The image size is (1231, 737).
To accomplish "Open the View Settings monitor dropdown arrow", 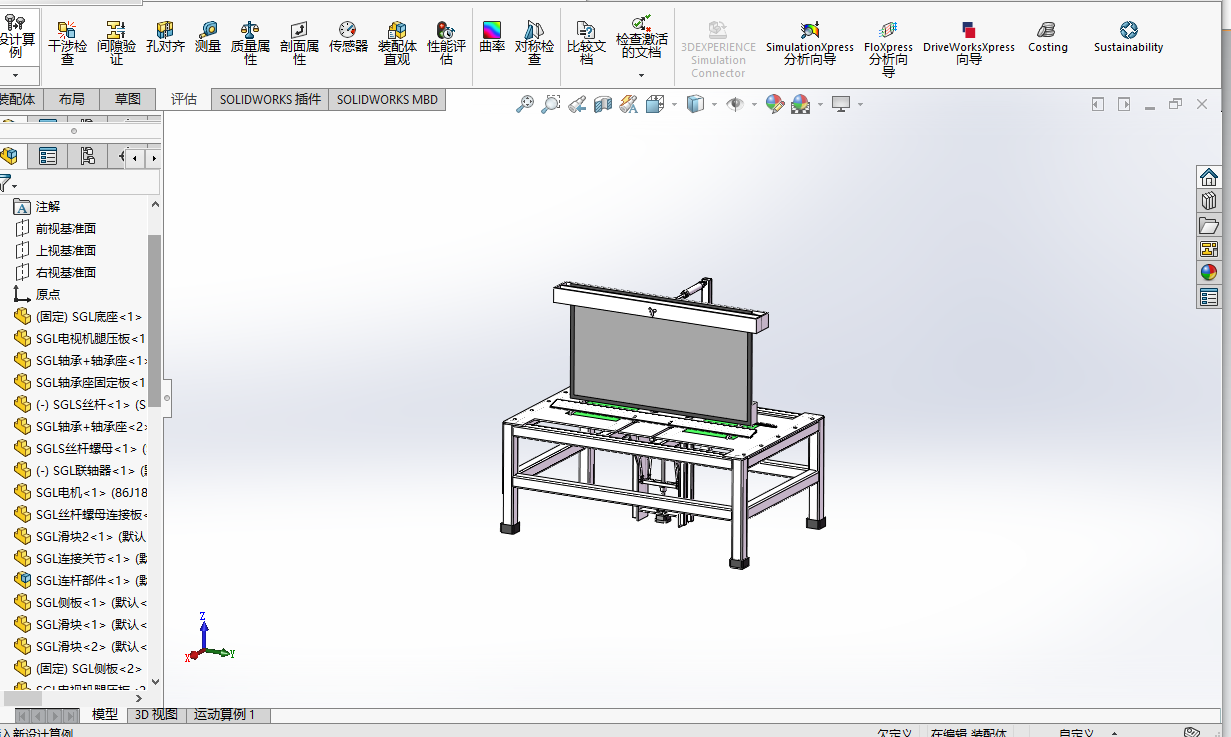I will tap(859, 104).
